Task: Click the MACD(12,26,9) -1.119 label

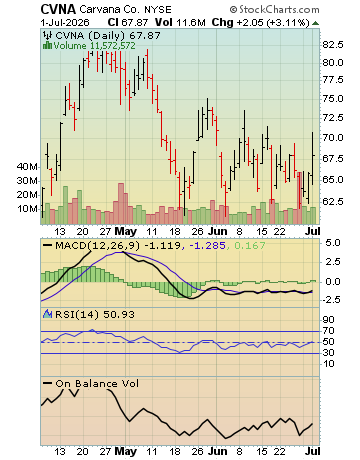Action: [x=118, y=246]
